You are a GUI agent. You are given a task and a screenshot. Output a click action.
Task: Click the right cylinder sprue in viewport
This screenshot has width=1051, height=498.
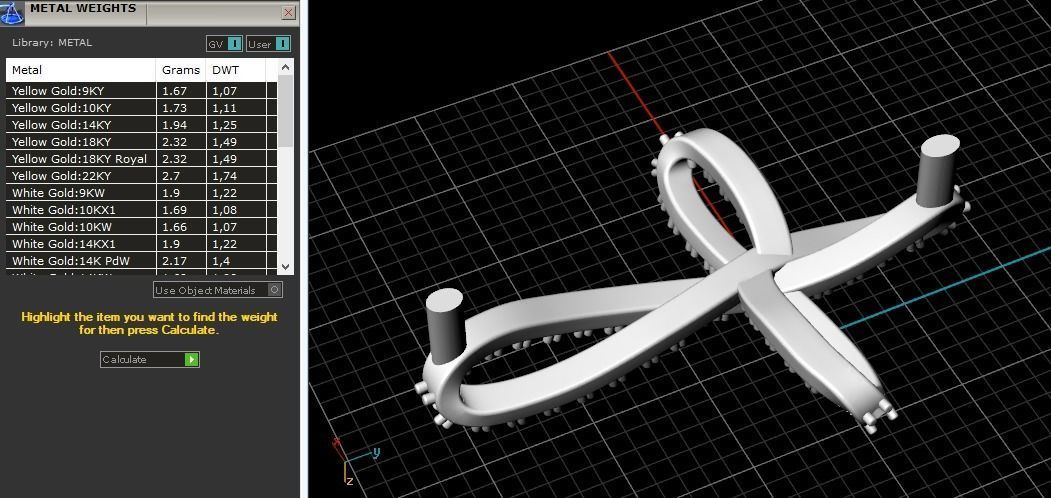tap(938, 170)
